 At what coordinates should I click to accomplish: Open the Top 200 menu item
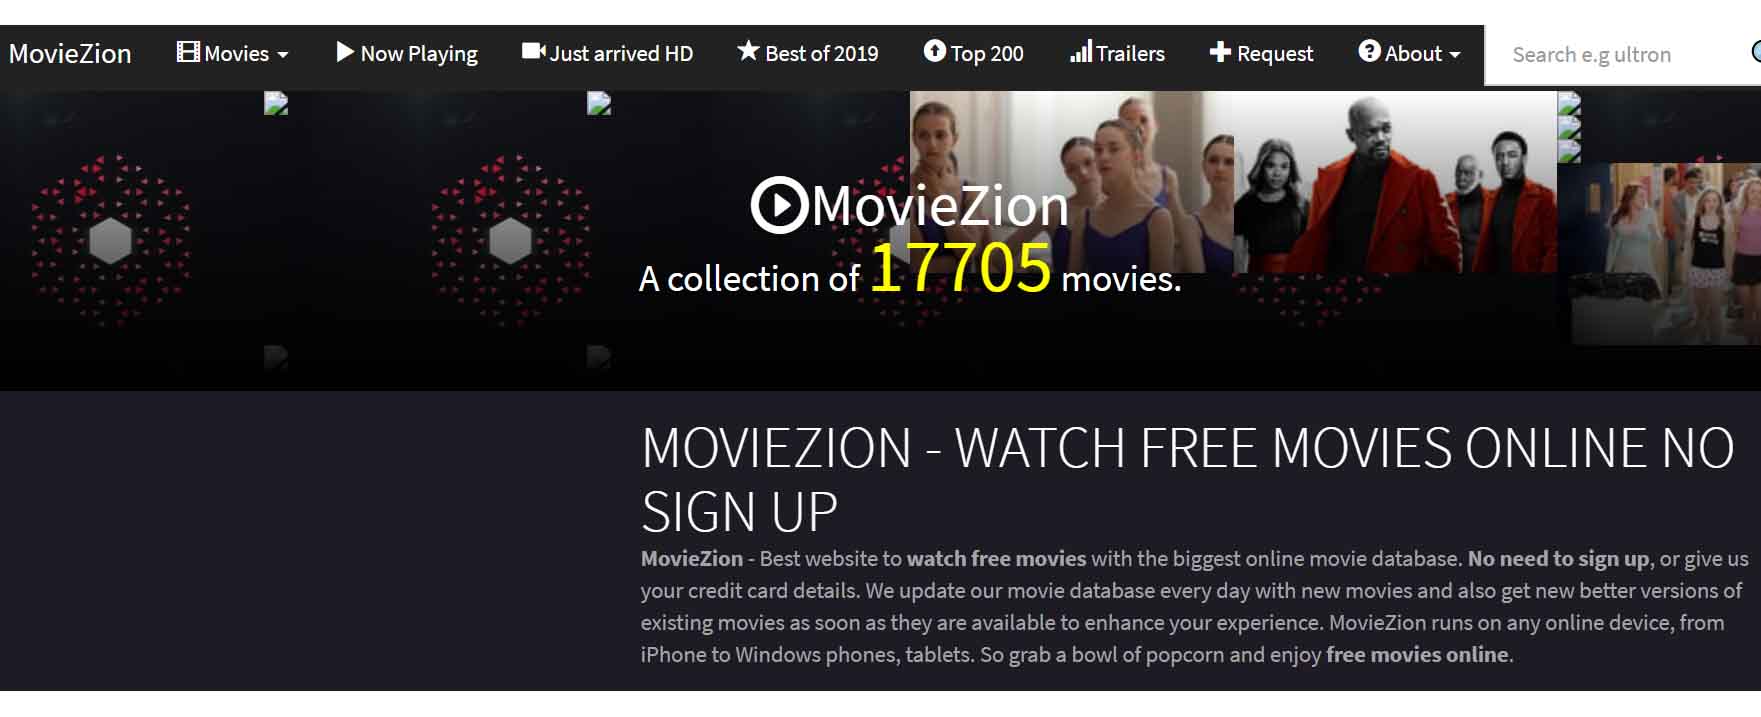[x=973, y=53]
